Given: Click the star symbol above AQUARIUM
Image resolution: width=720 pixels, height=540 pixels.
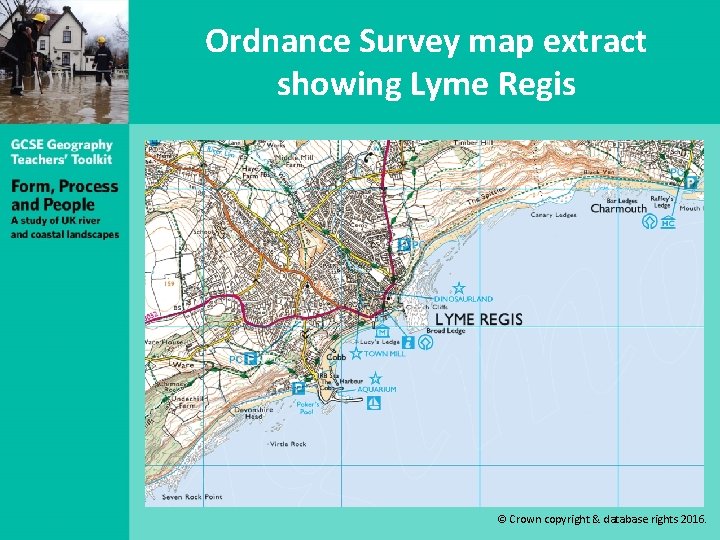Looking at the screenshot, I should click(x=376, y=378).
